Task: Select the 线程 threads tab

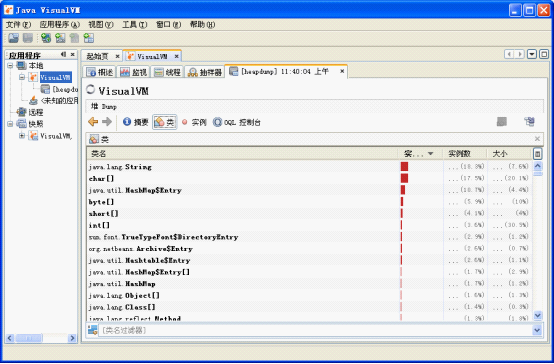Action: [167, 72]
